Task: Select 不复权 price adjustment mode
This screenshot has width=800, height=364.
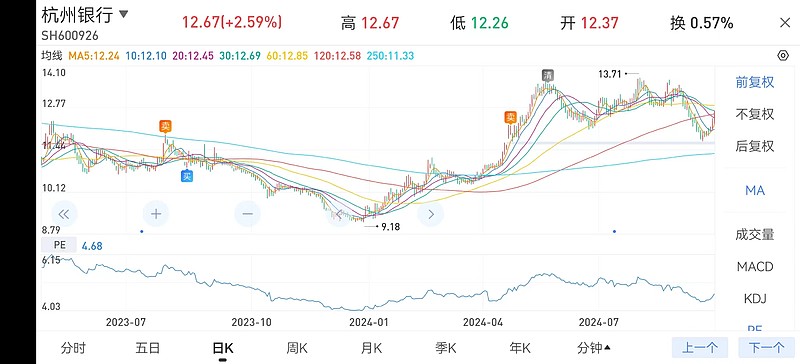Action: click(x=755, y=114)
